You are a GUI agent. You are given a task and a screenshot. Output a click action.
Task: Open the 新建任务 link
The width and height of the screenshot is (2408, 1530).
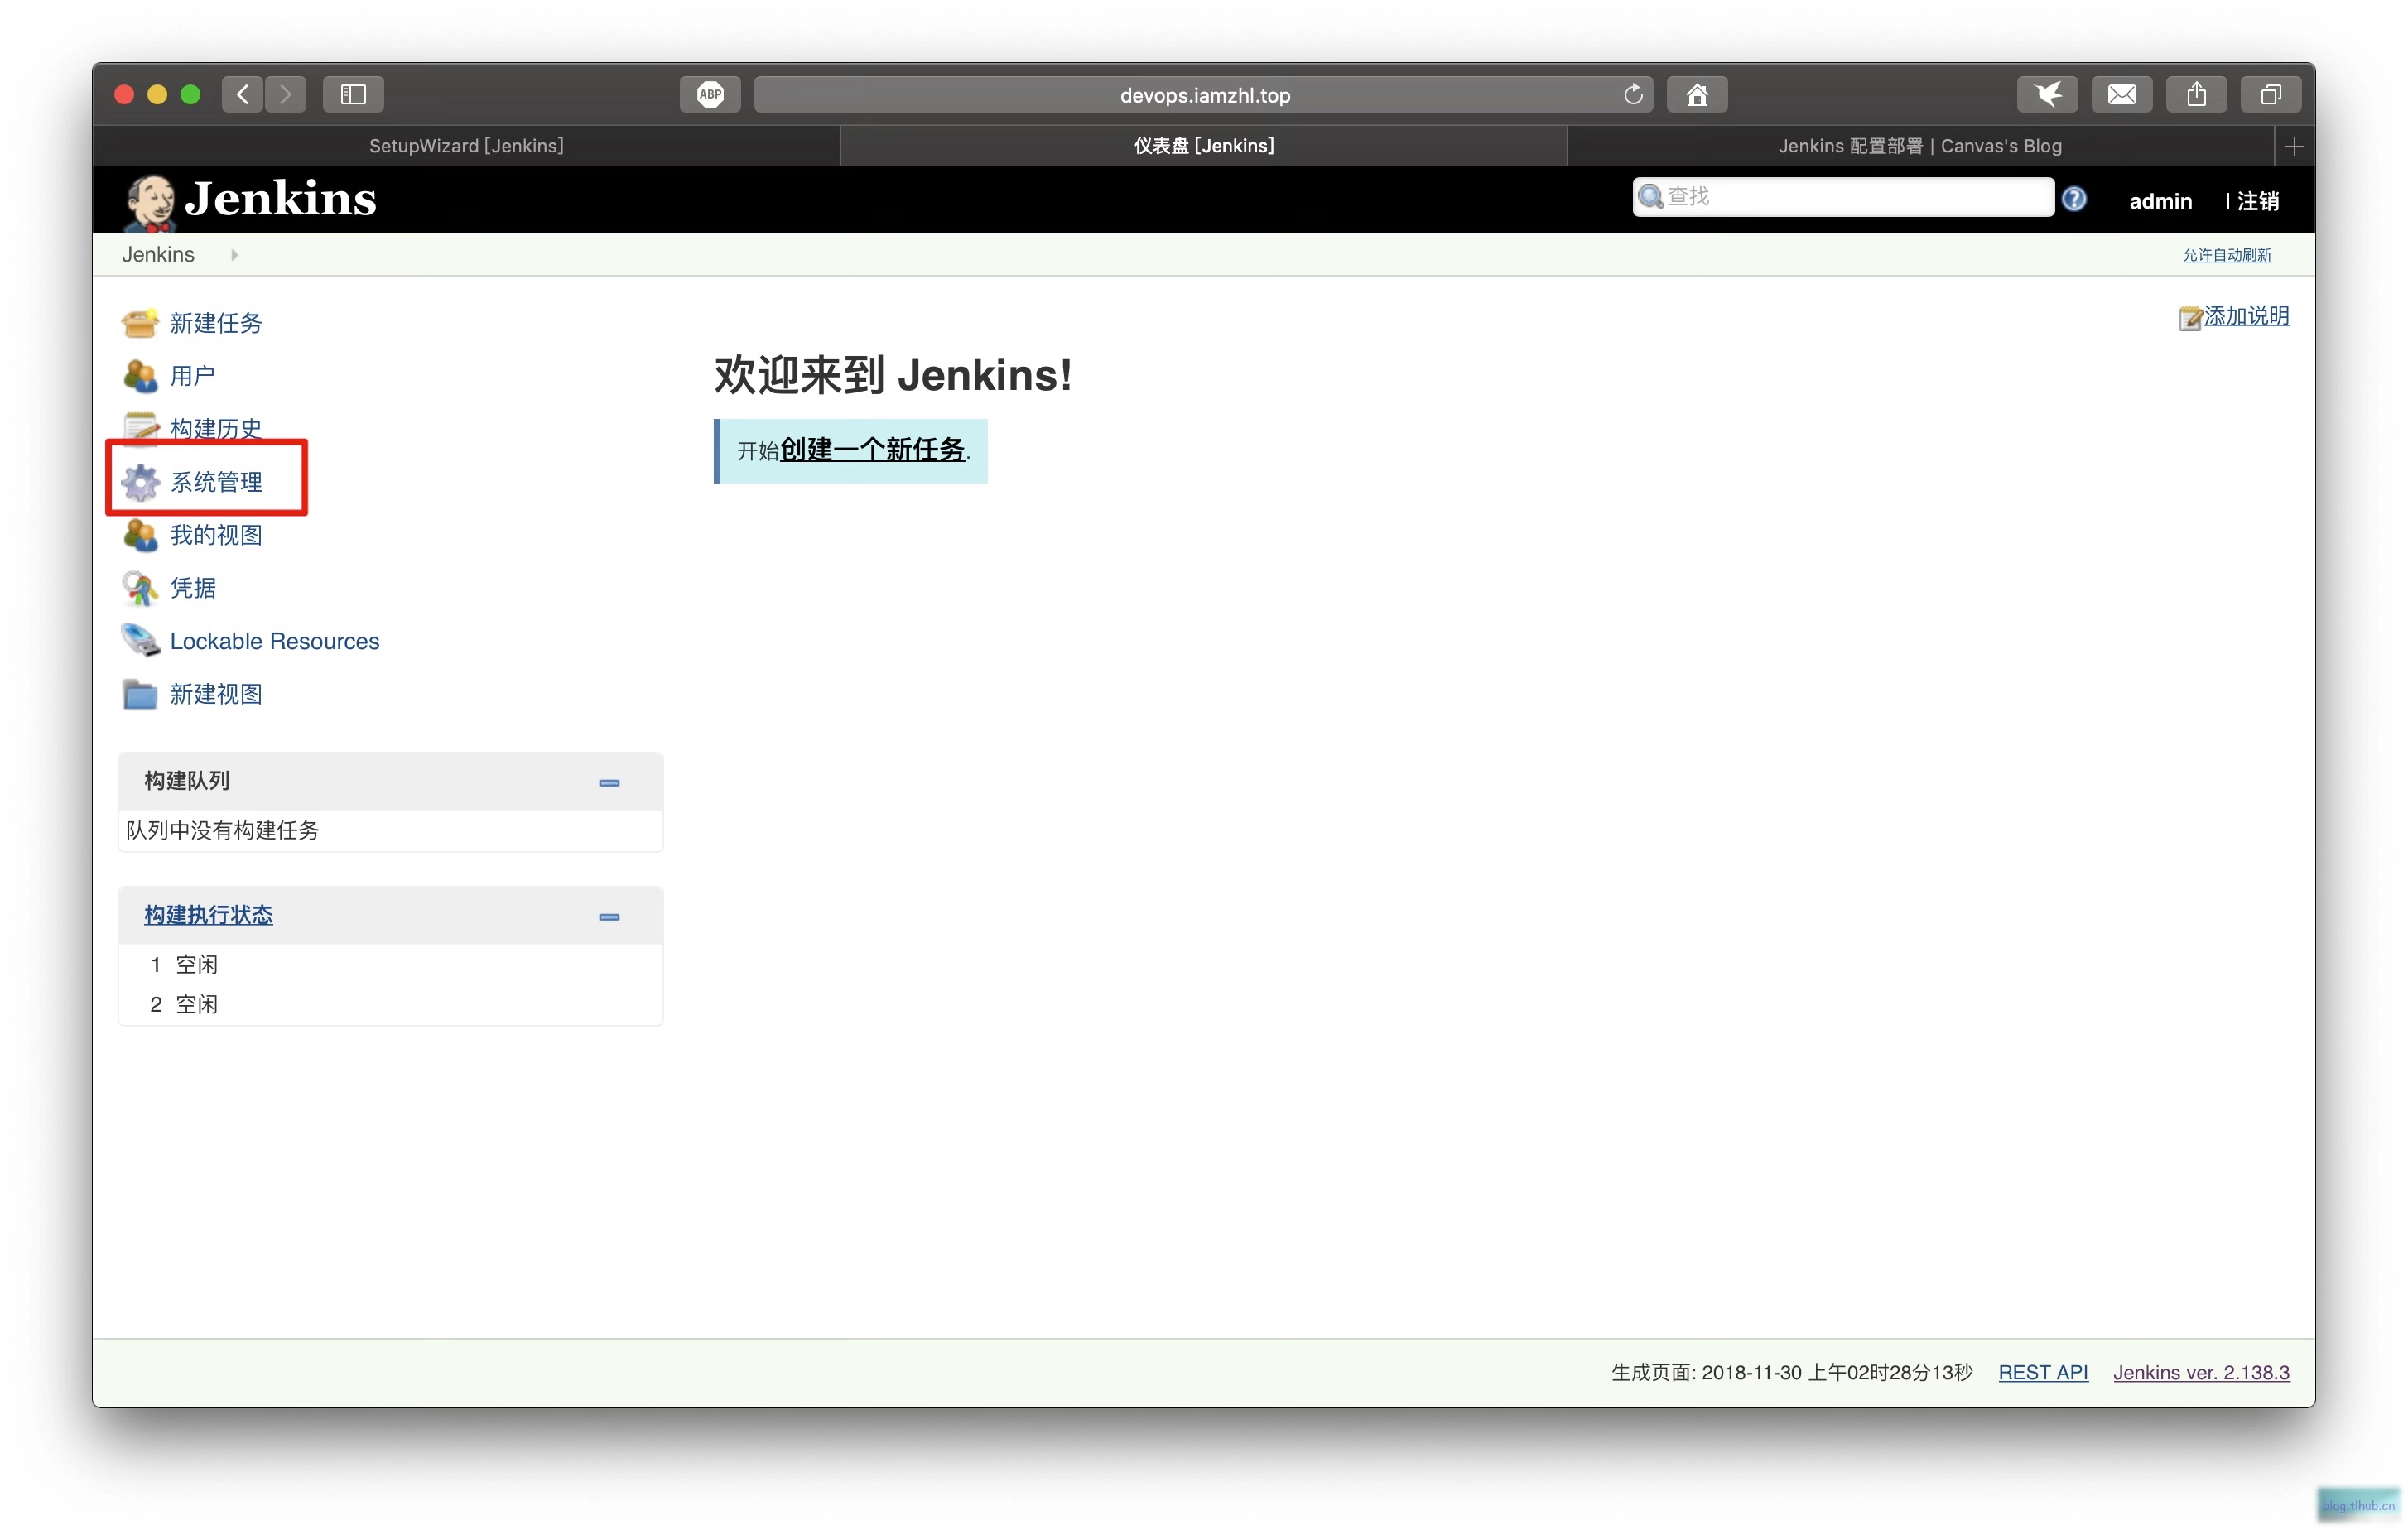coord(216,323)
